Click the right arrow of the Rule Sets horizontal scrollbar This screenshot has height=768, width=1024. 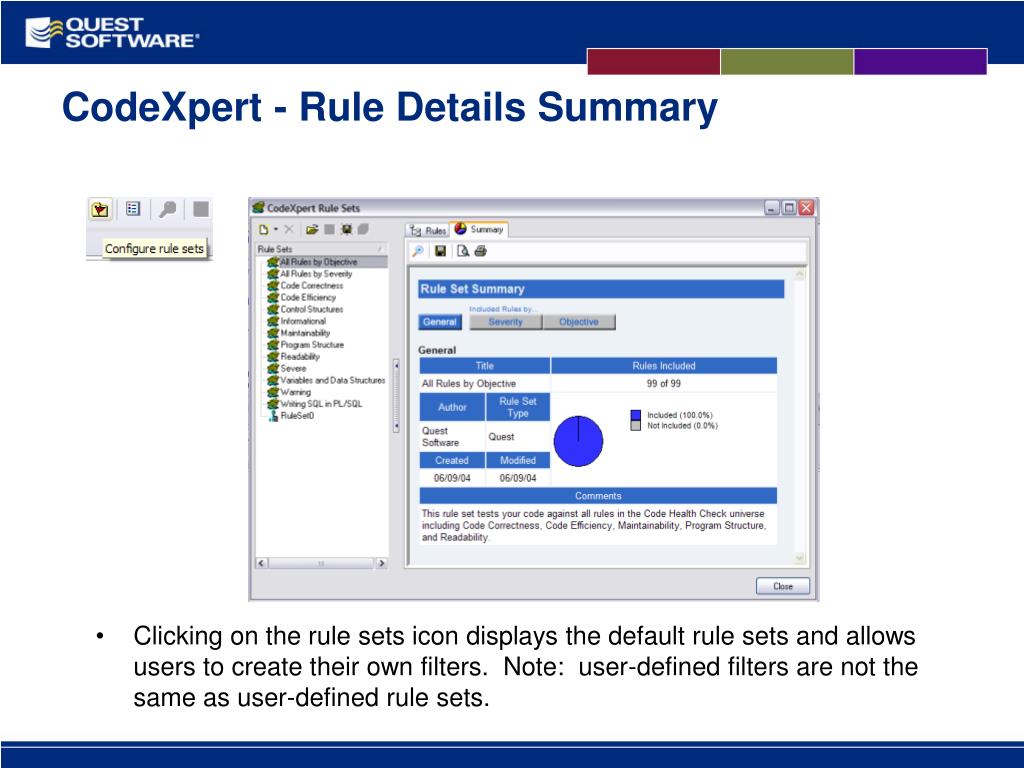point(382,563)
